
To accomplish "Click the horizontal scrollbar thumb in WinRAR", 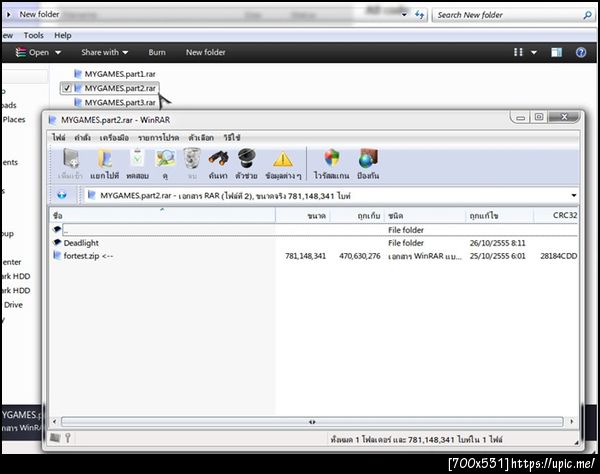I will (312, 422).
